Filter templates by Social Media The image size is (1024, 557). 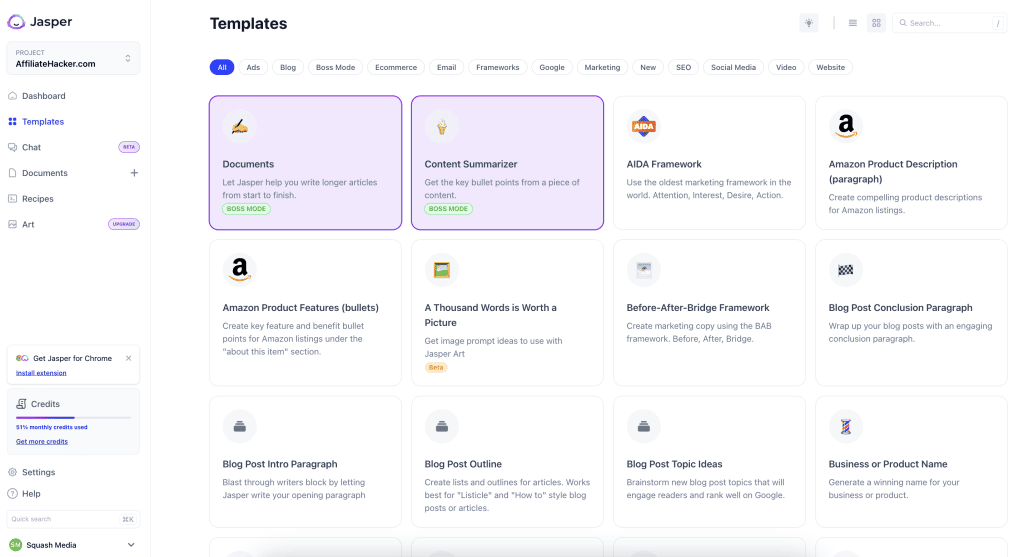pyautogui.click(x=733, y=67)
